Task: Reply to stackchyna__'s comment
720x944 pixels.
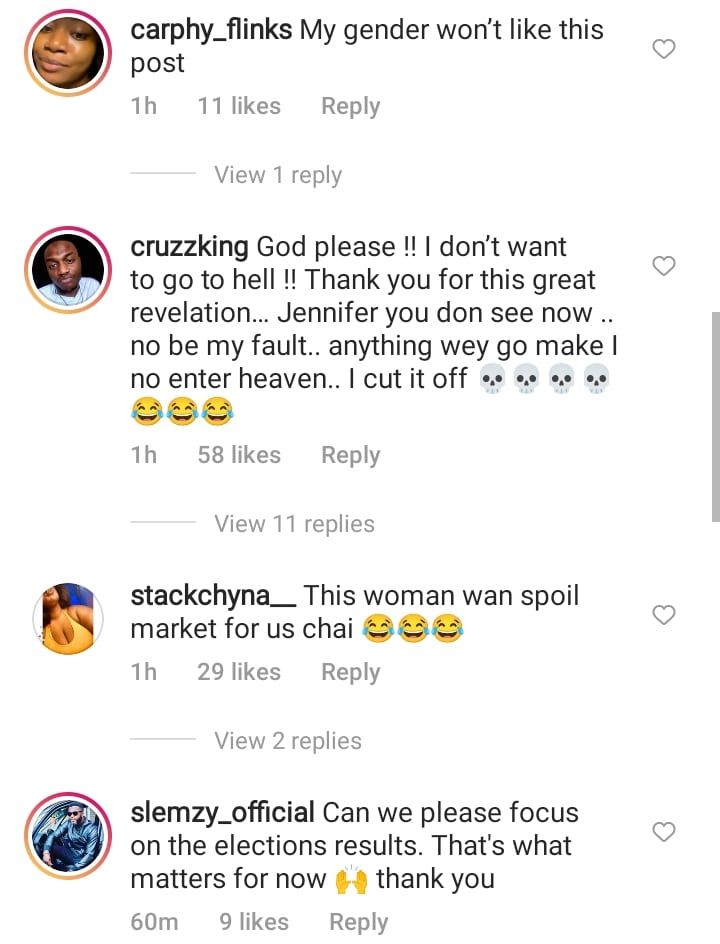Action: 350,672
